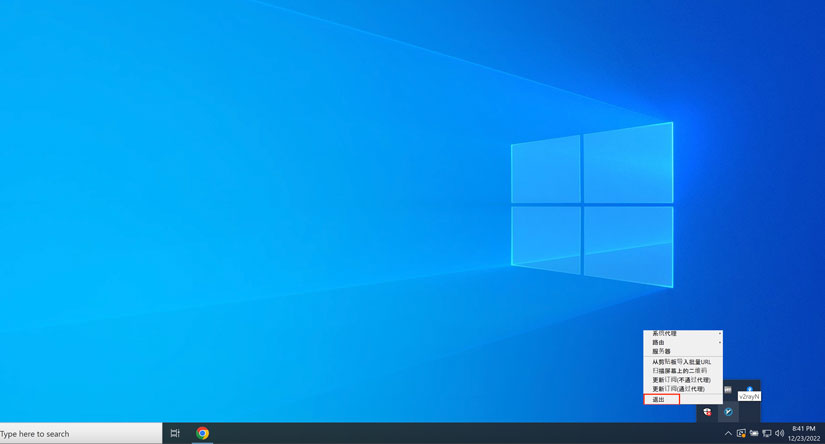Image resolution: width=825 pixels, height=444 pixels.
Task: Click 更新订阅(不通过代理) in the menu
Action: click(x=681, y=380)
